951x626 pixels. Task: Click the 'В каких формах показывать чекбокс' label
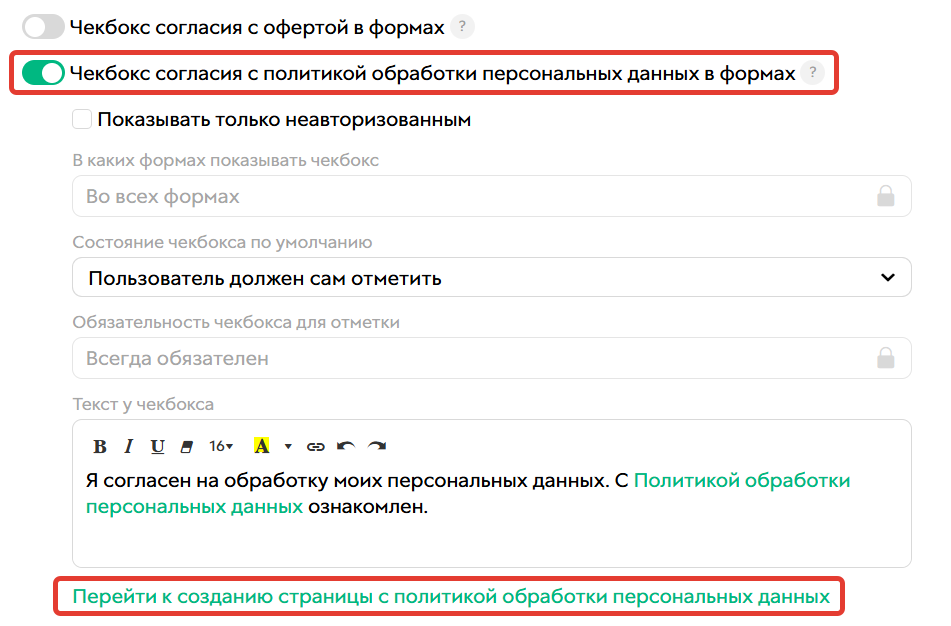pyautogui.click(x=226, y=160)
